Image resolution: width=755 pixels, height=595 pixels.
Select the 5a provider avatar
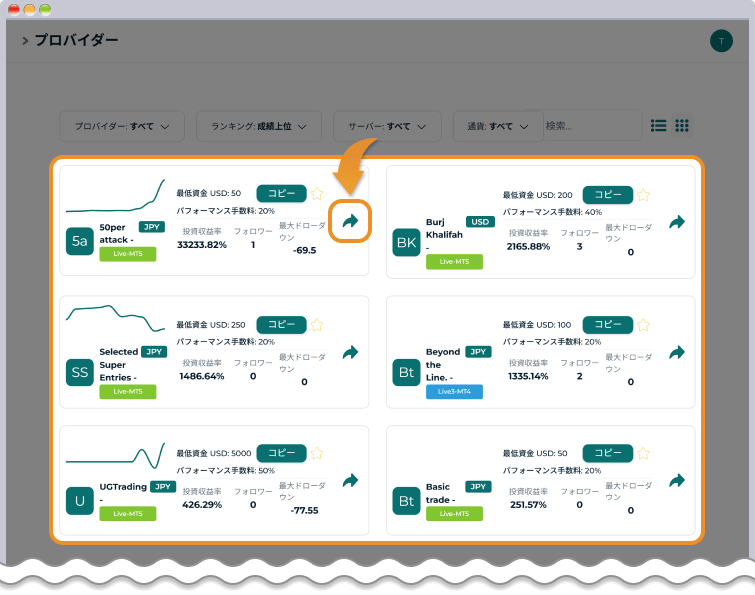pyautogui.click(x=79, y=241)
